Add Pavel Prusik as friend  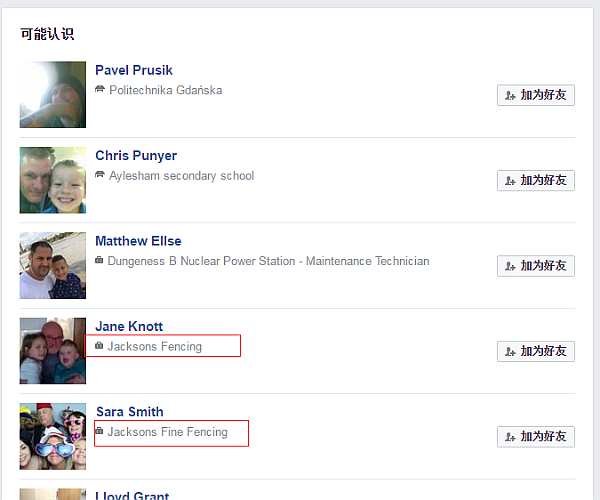(x=536, y=95)
